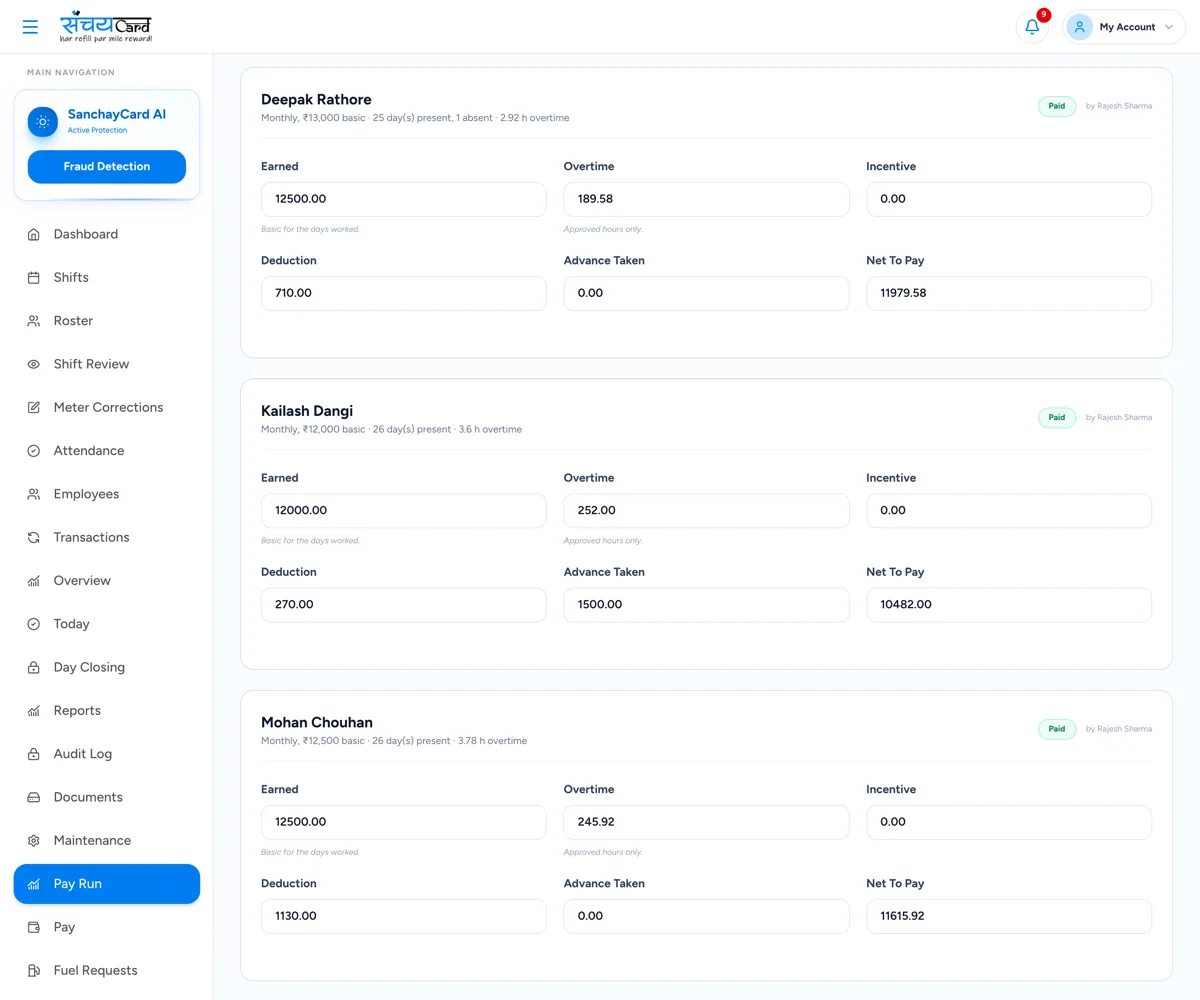The height and width of the screenshot is (1000, 1200).
Task: Click Deepak Rathore's Deduction field
Action: pyautogui.click(x=404, y=293)
